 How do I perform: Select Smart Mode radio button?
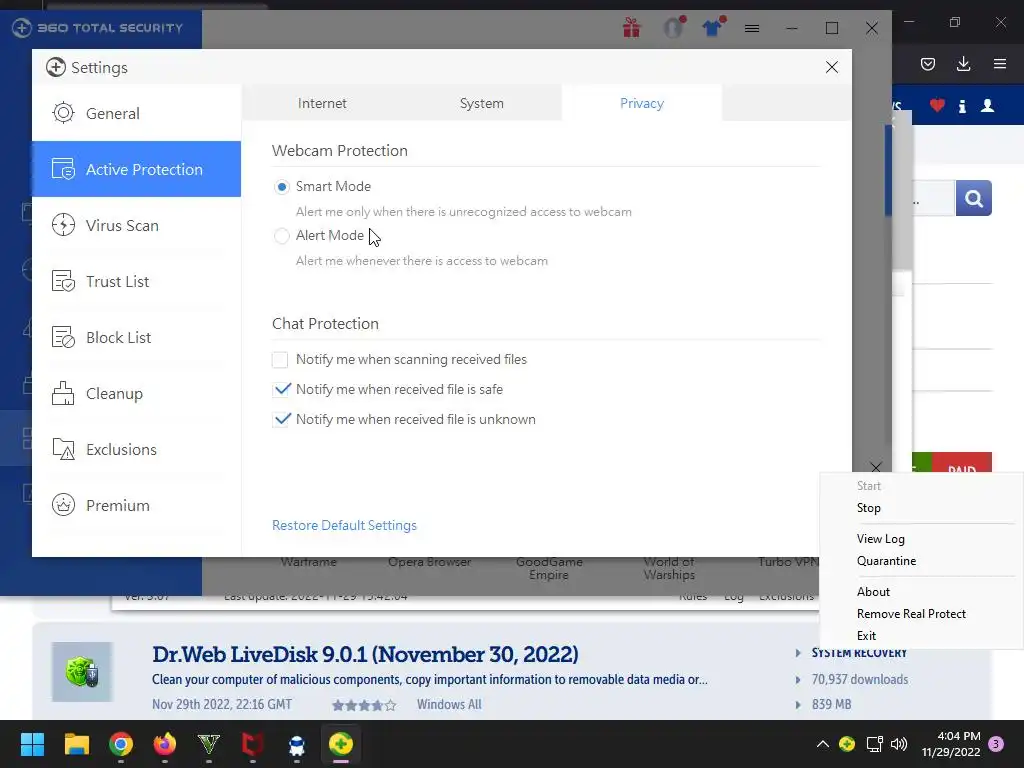pos(281,187)
